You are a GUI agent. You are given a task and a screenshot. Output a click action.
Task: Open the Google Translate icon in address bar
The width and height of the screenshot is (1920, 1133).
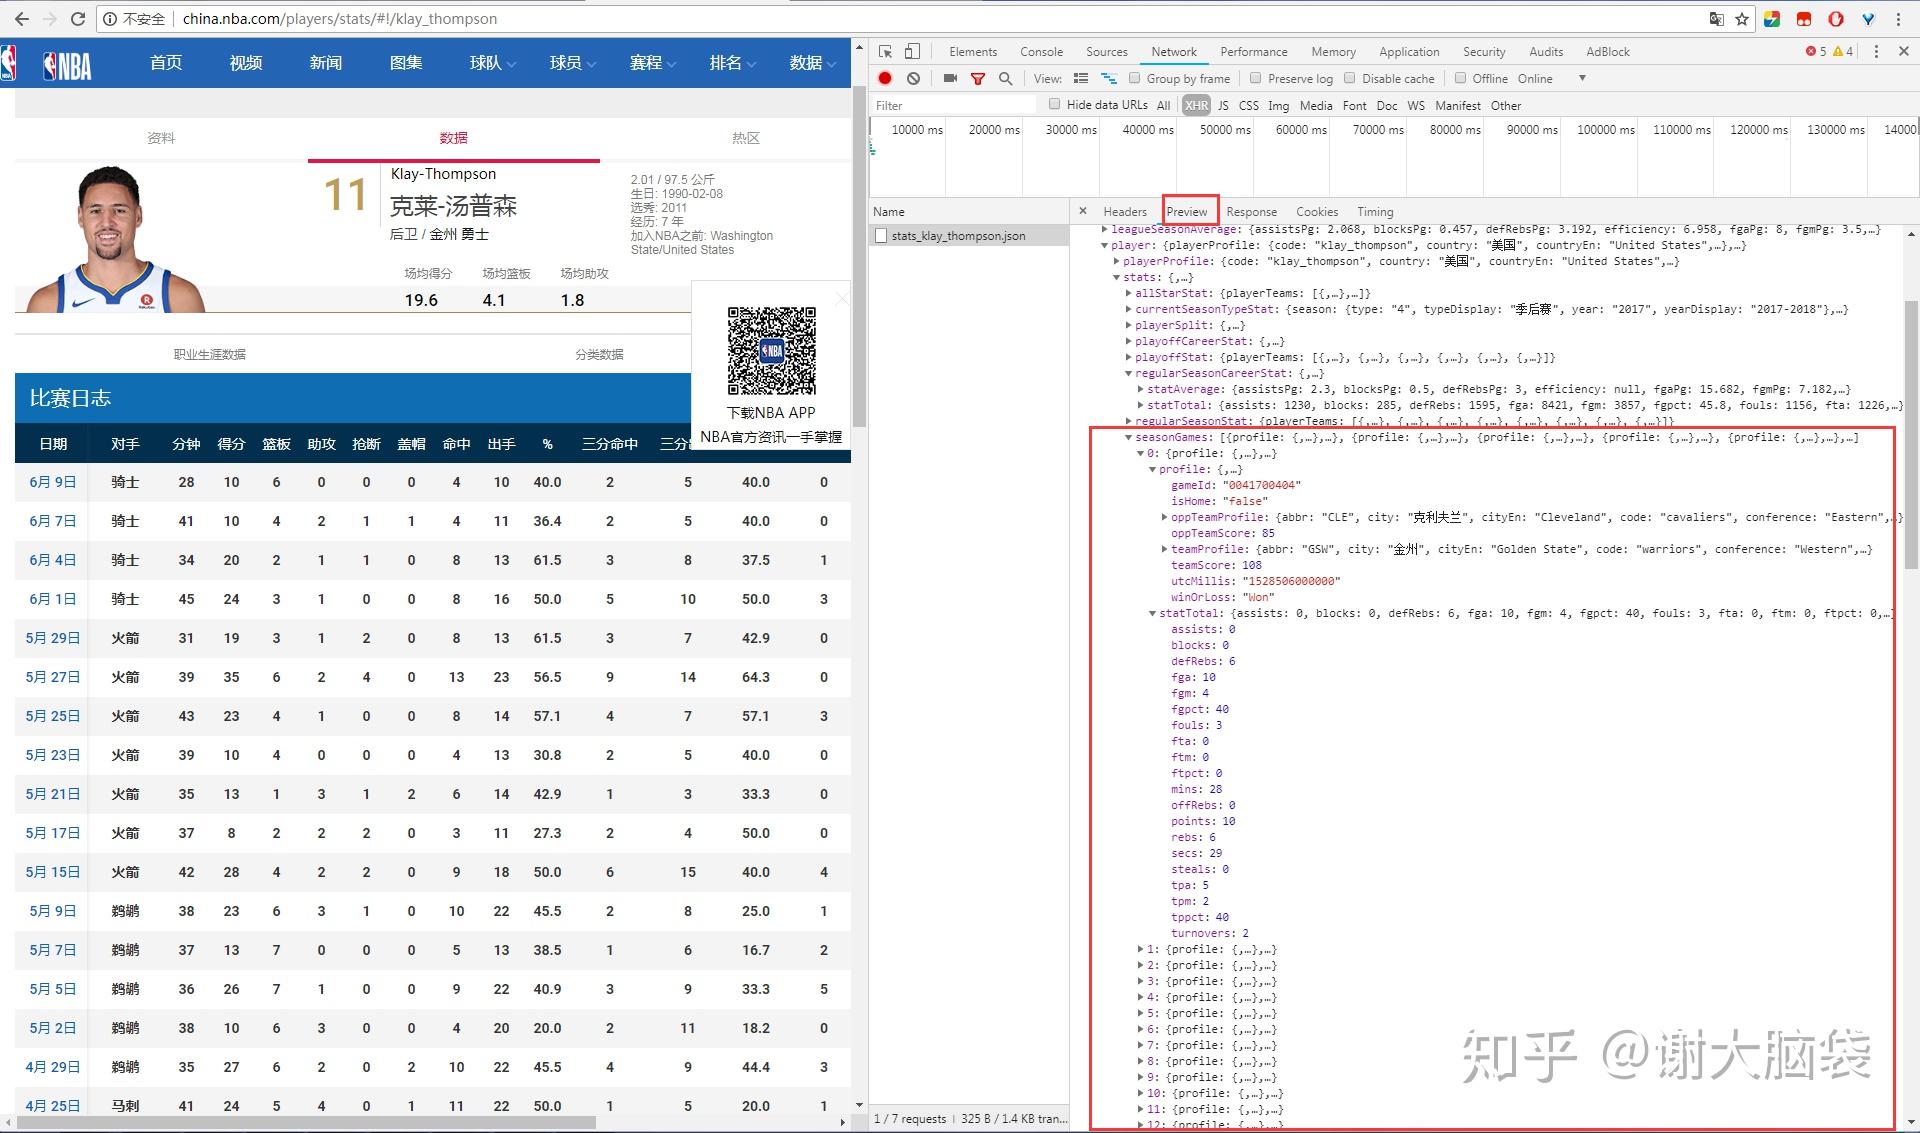pyautogui.click(x=1716, y=19)
